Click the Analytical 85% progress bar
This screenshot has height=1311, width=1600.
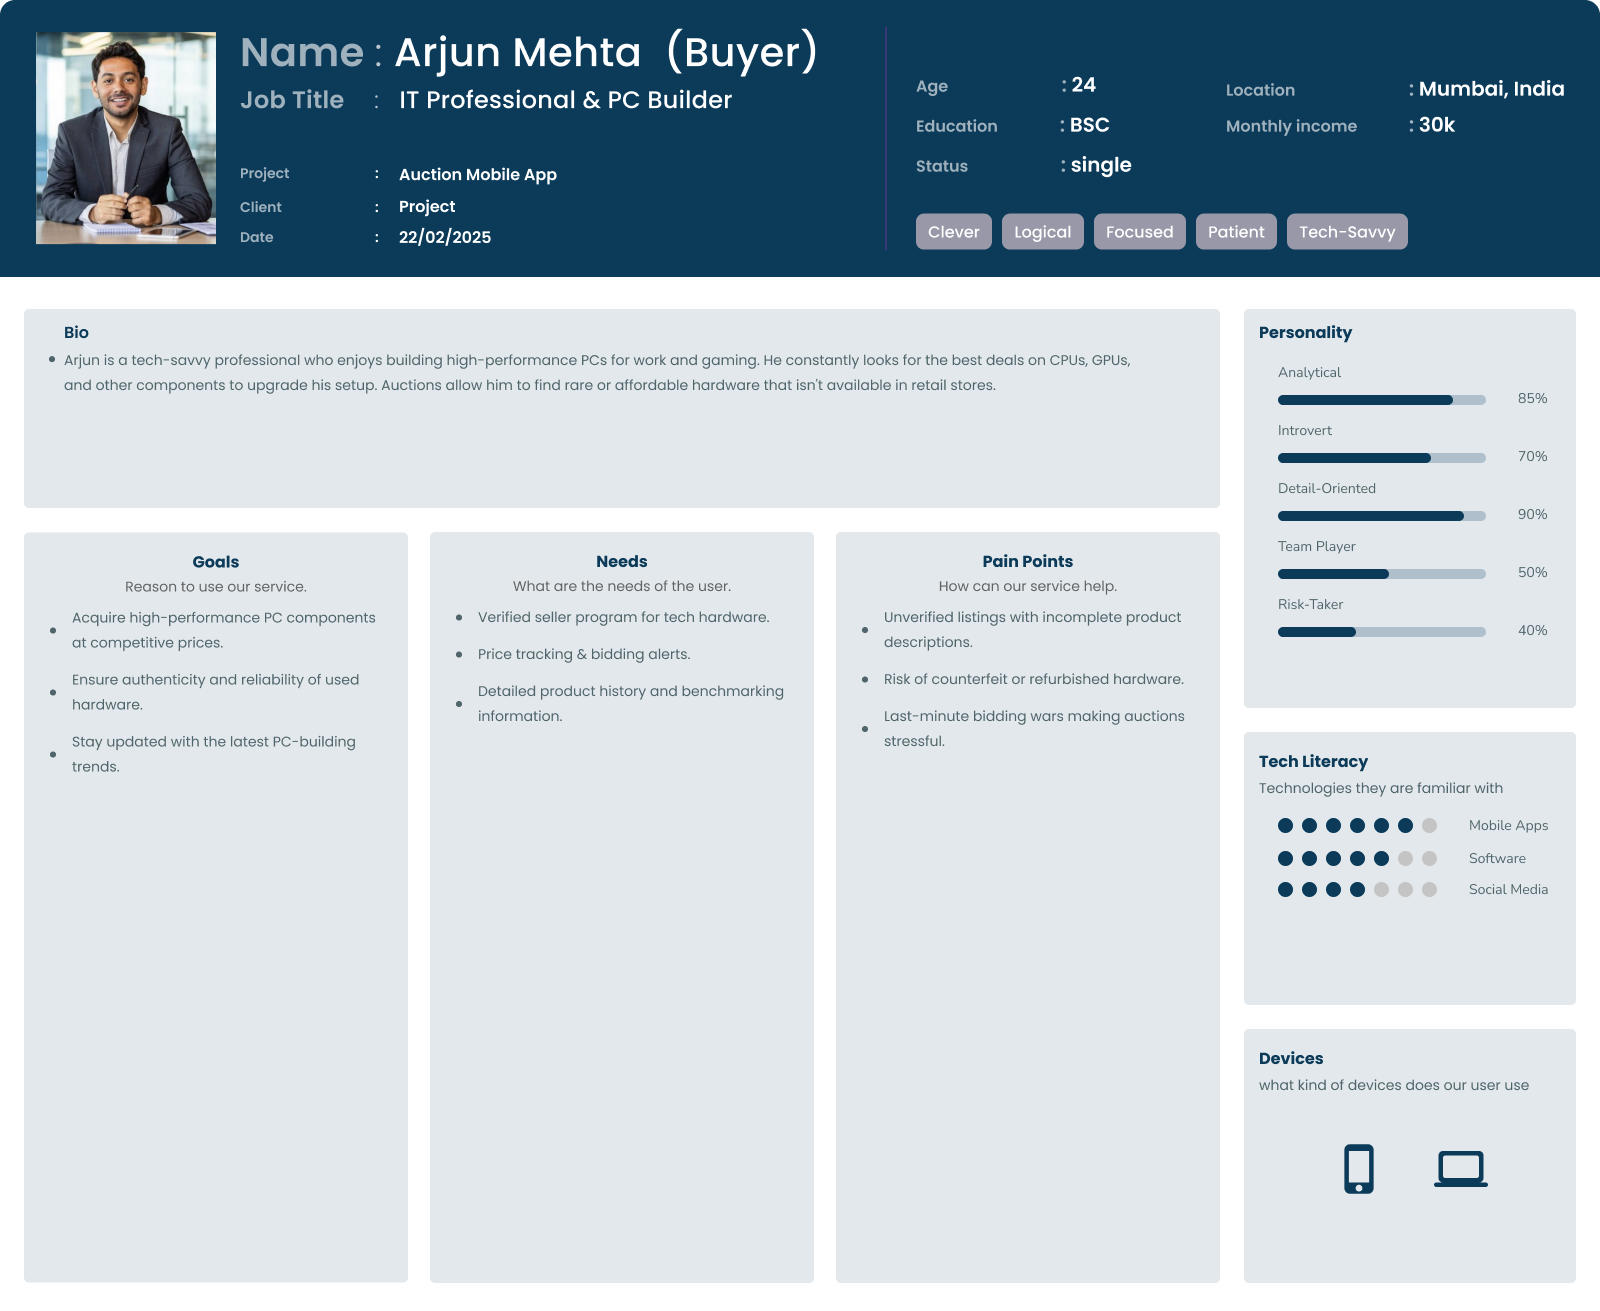(1382, 400)
